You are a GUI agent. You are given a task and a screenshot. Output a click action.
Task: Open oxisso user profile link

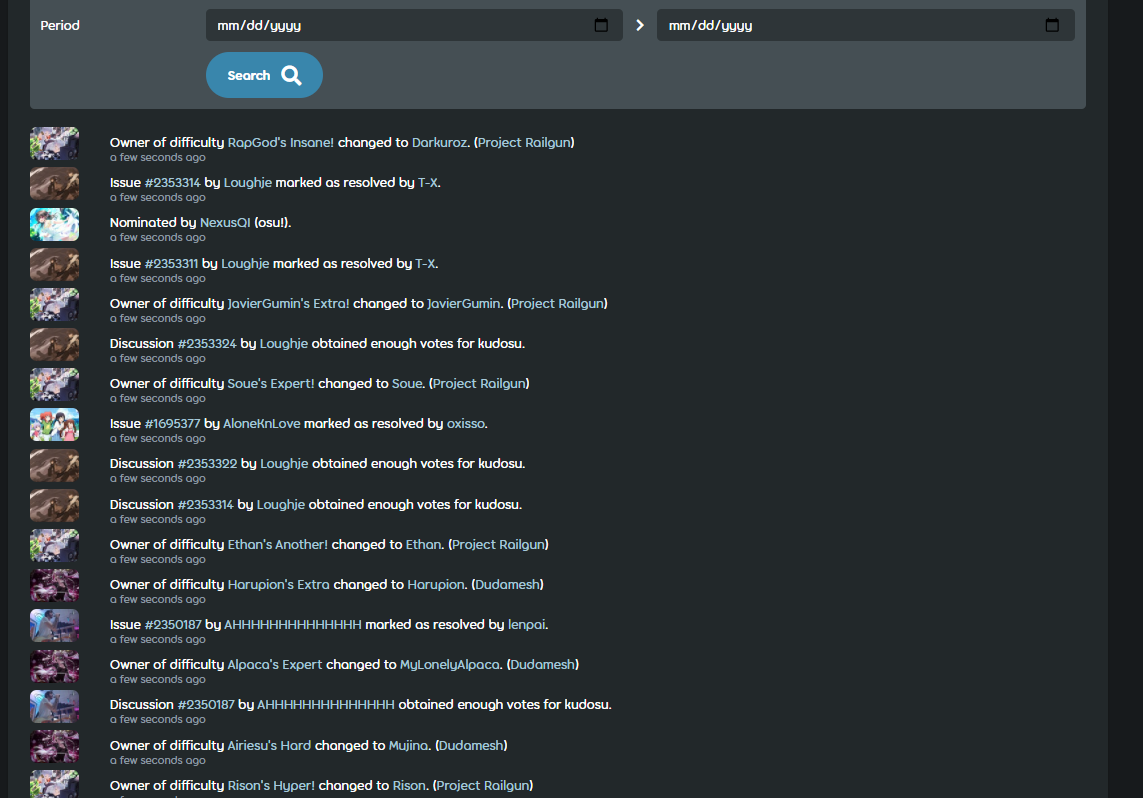(466, 424)
